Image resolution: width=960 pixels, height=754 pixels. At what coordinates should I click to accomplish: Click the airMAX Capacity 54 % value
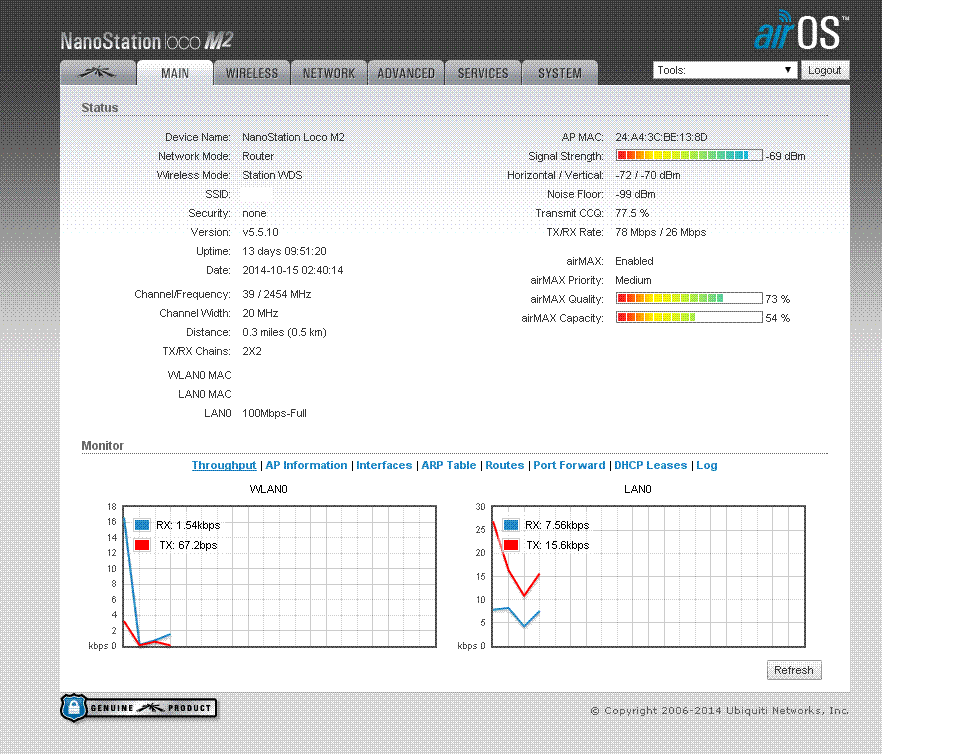tap(778, 318)
